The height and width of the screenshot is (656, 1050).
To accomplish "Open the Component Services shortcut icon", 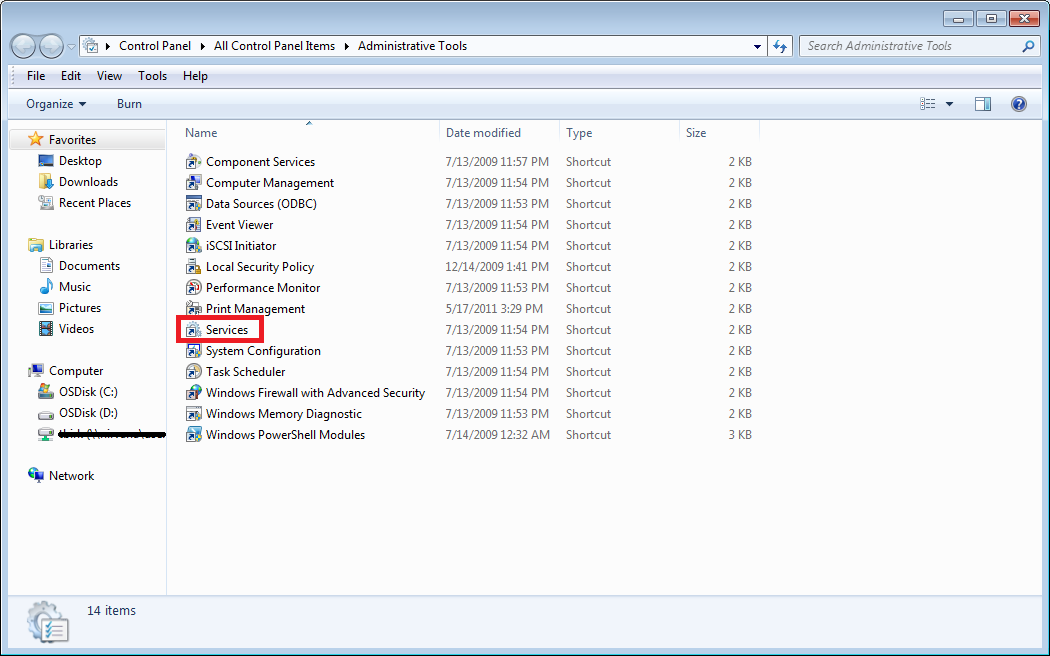I will [194, 161].
